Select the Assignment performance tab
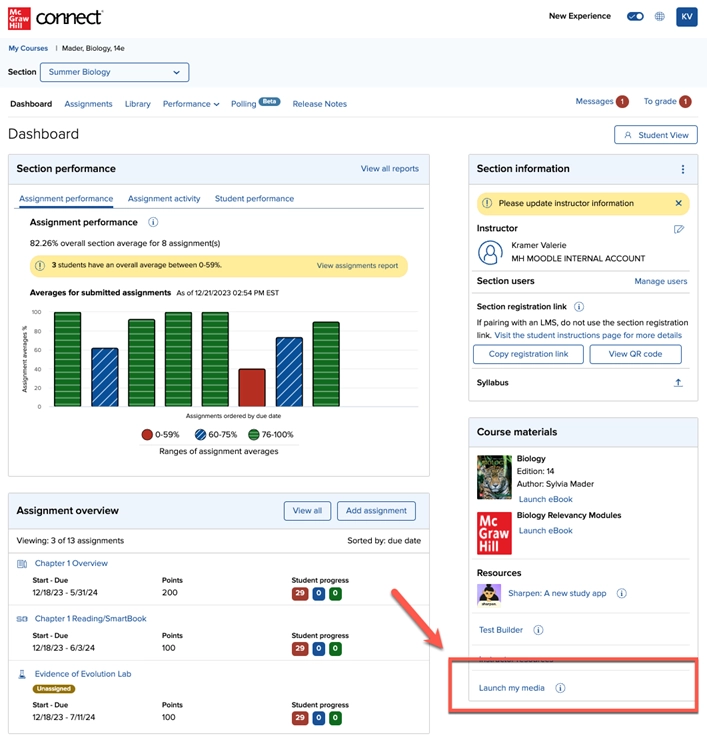This screenshot has height=740, width=707. point(66,199)
